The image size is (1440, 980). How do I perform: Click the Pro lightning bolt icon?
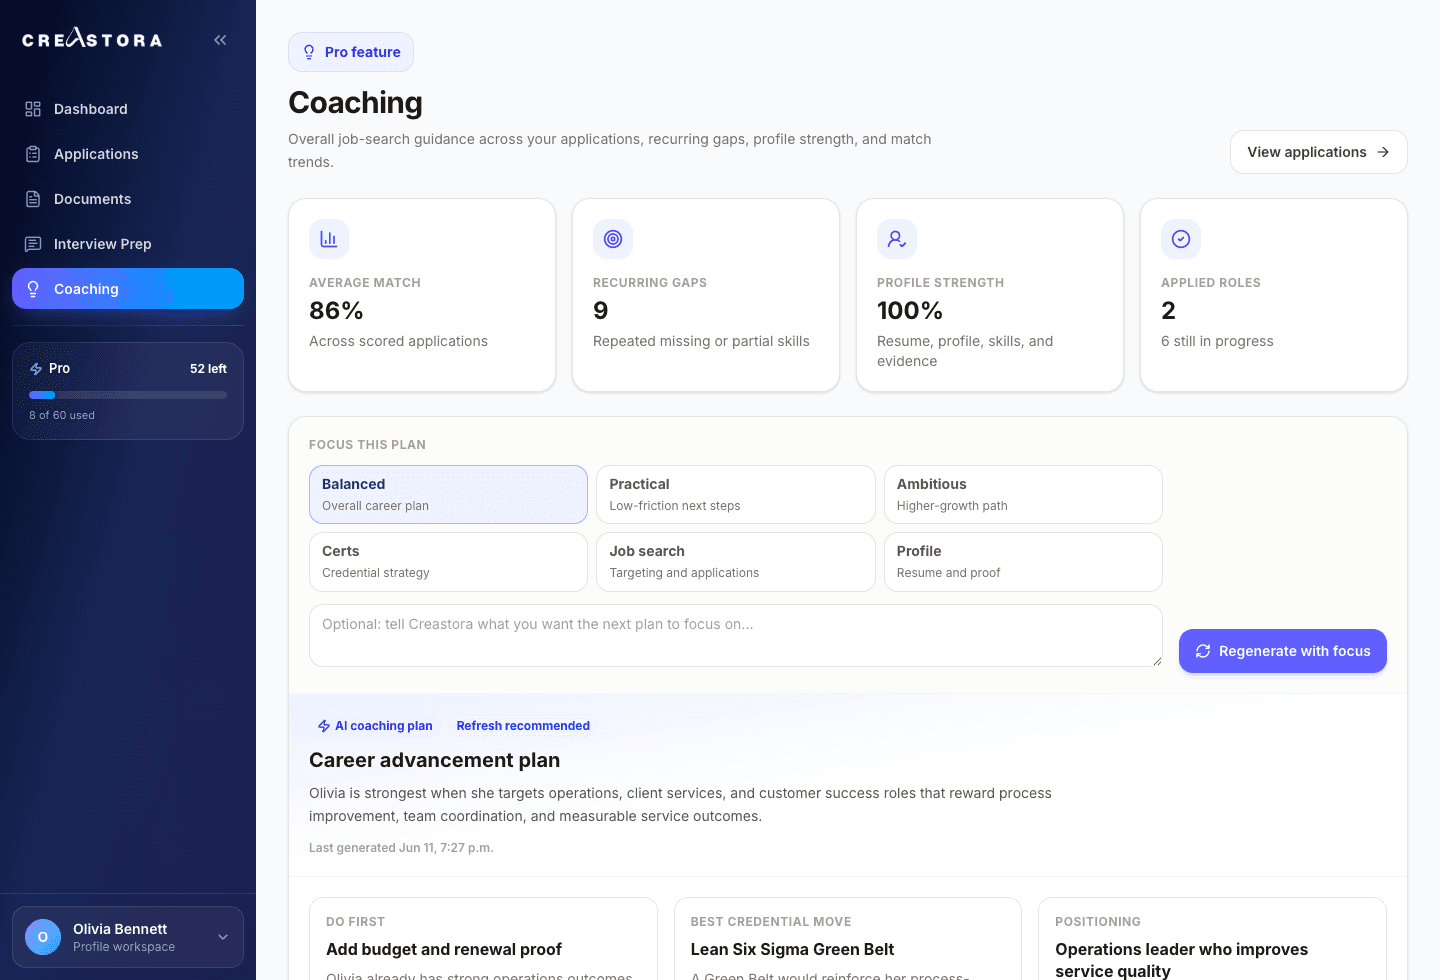coord(36,369)
